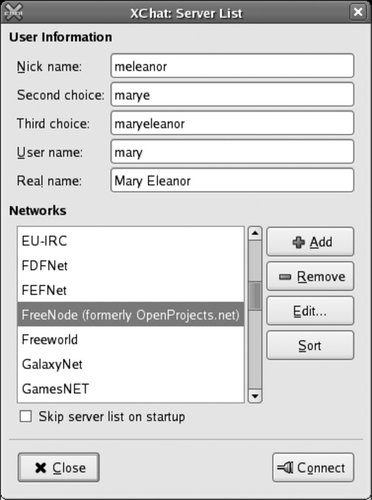
Task: Click the network list scrollbar thumb
Action: (255, 296)
